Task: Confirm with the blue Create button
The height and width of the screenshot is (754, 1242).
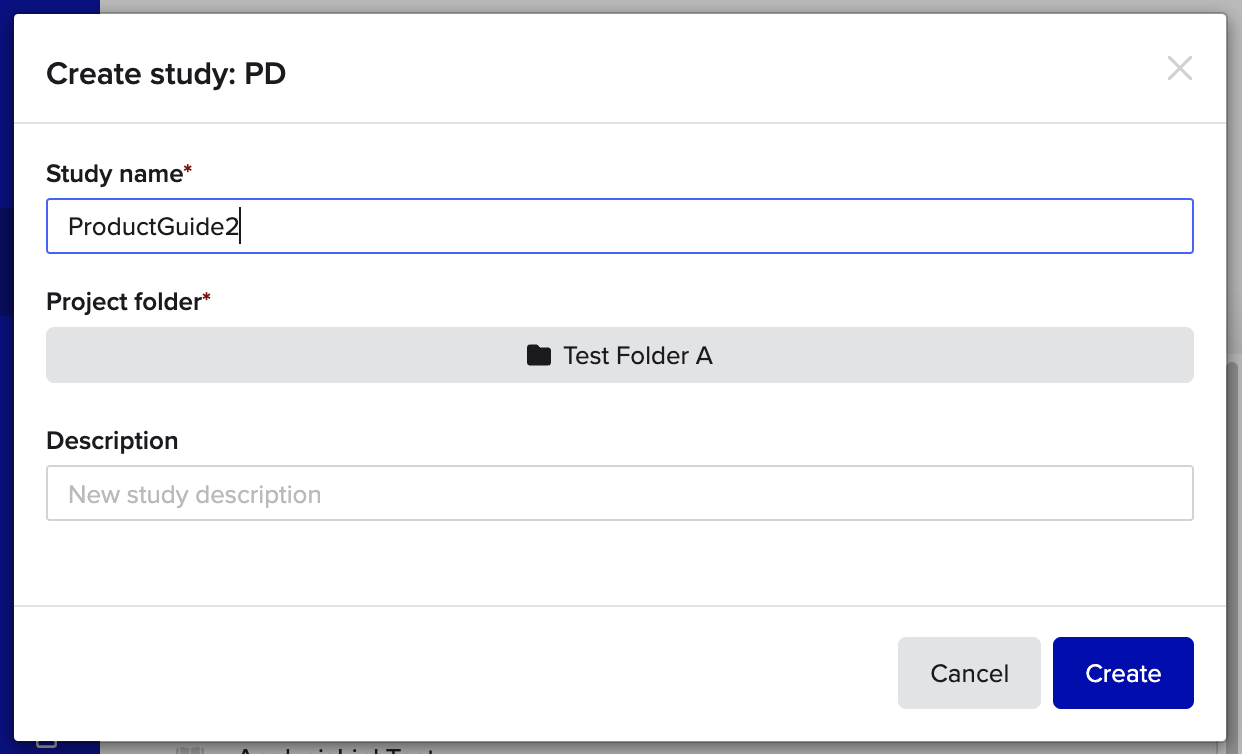Action: click(1123, 673)
